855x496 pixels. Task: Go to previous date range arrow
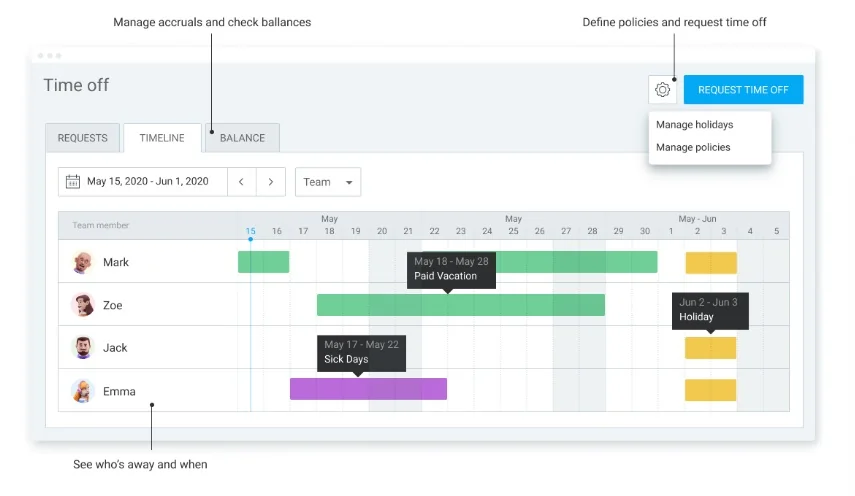pos(242,182)
